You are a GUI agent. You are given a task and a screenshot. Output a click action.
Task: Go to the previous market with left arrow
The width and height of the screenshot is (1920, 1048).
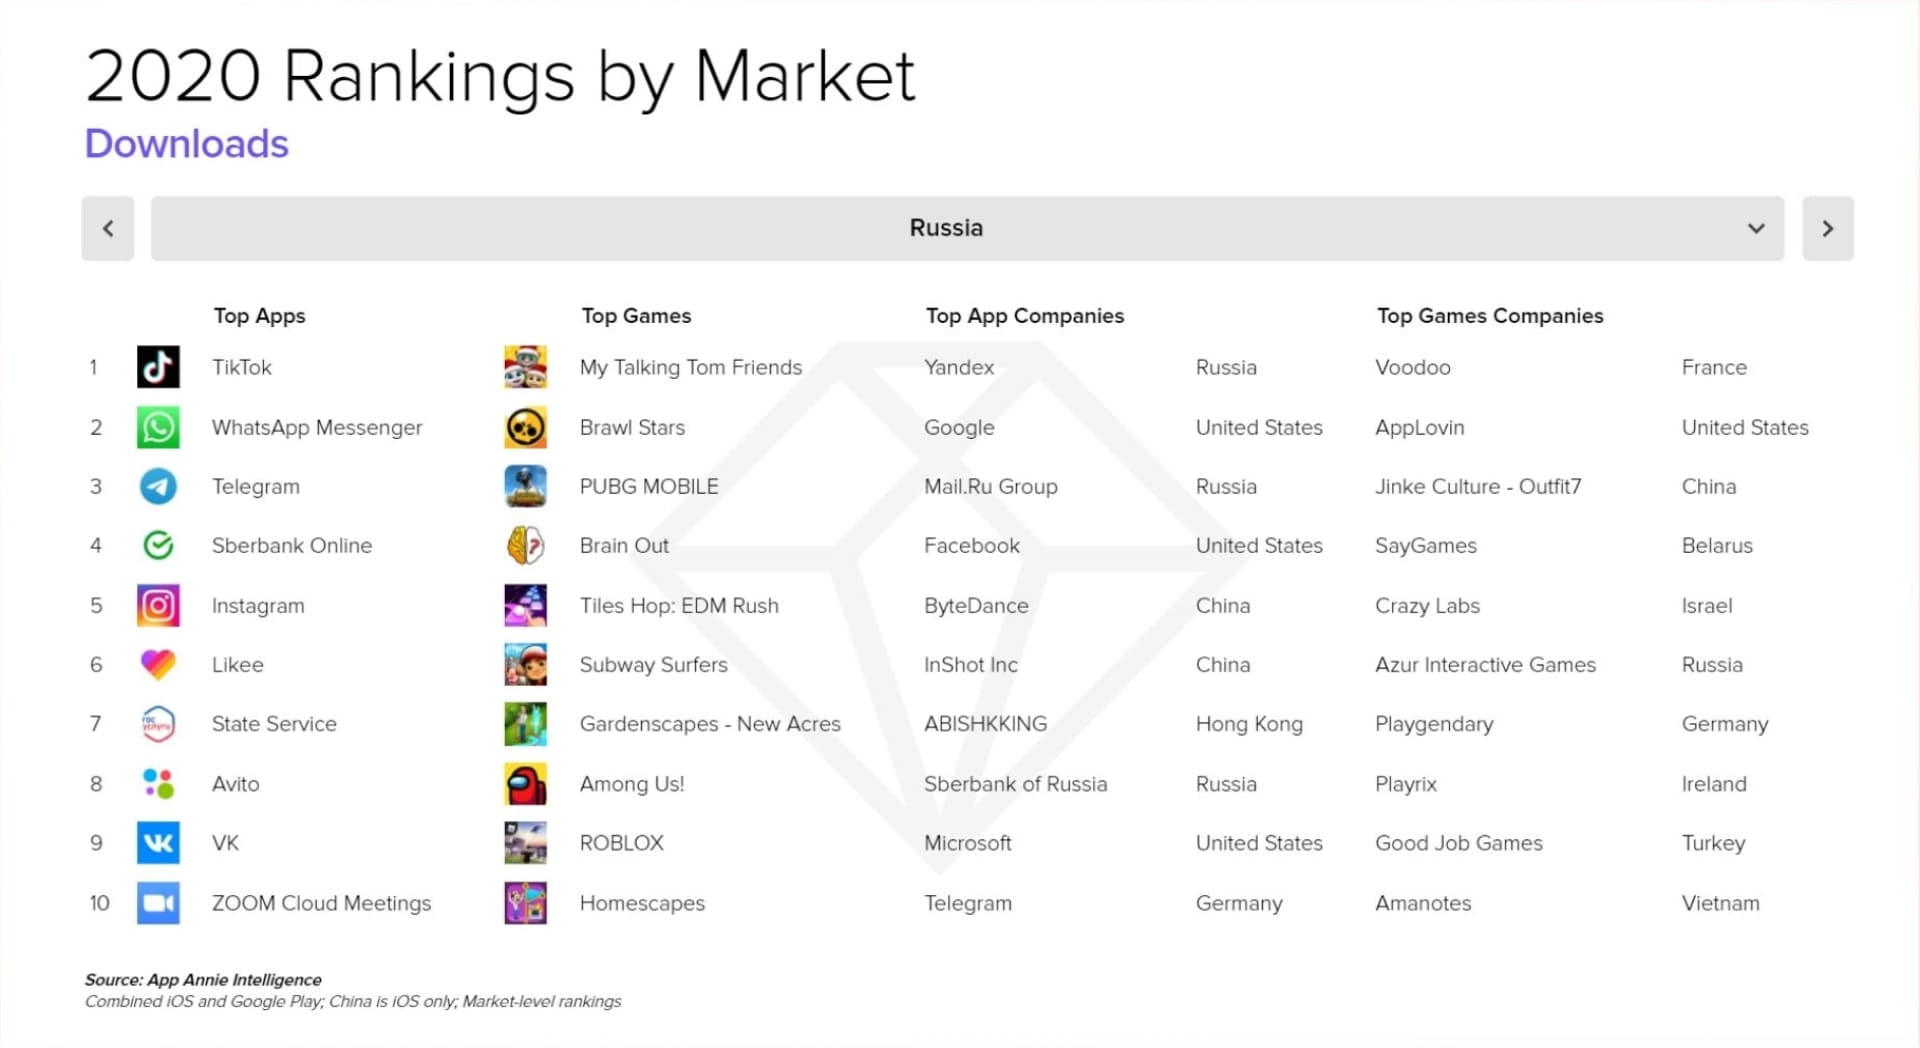click(108, 228)
